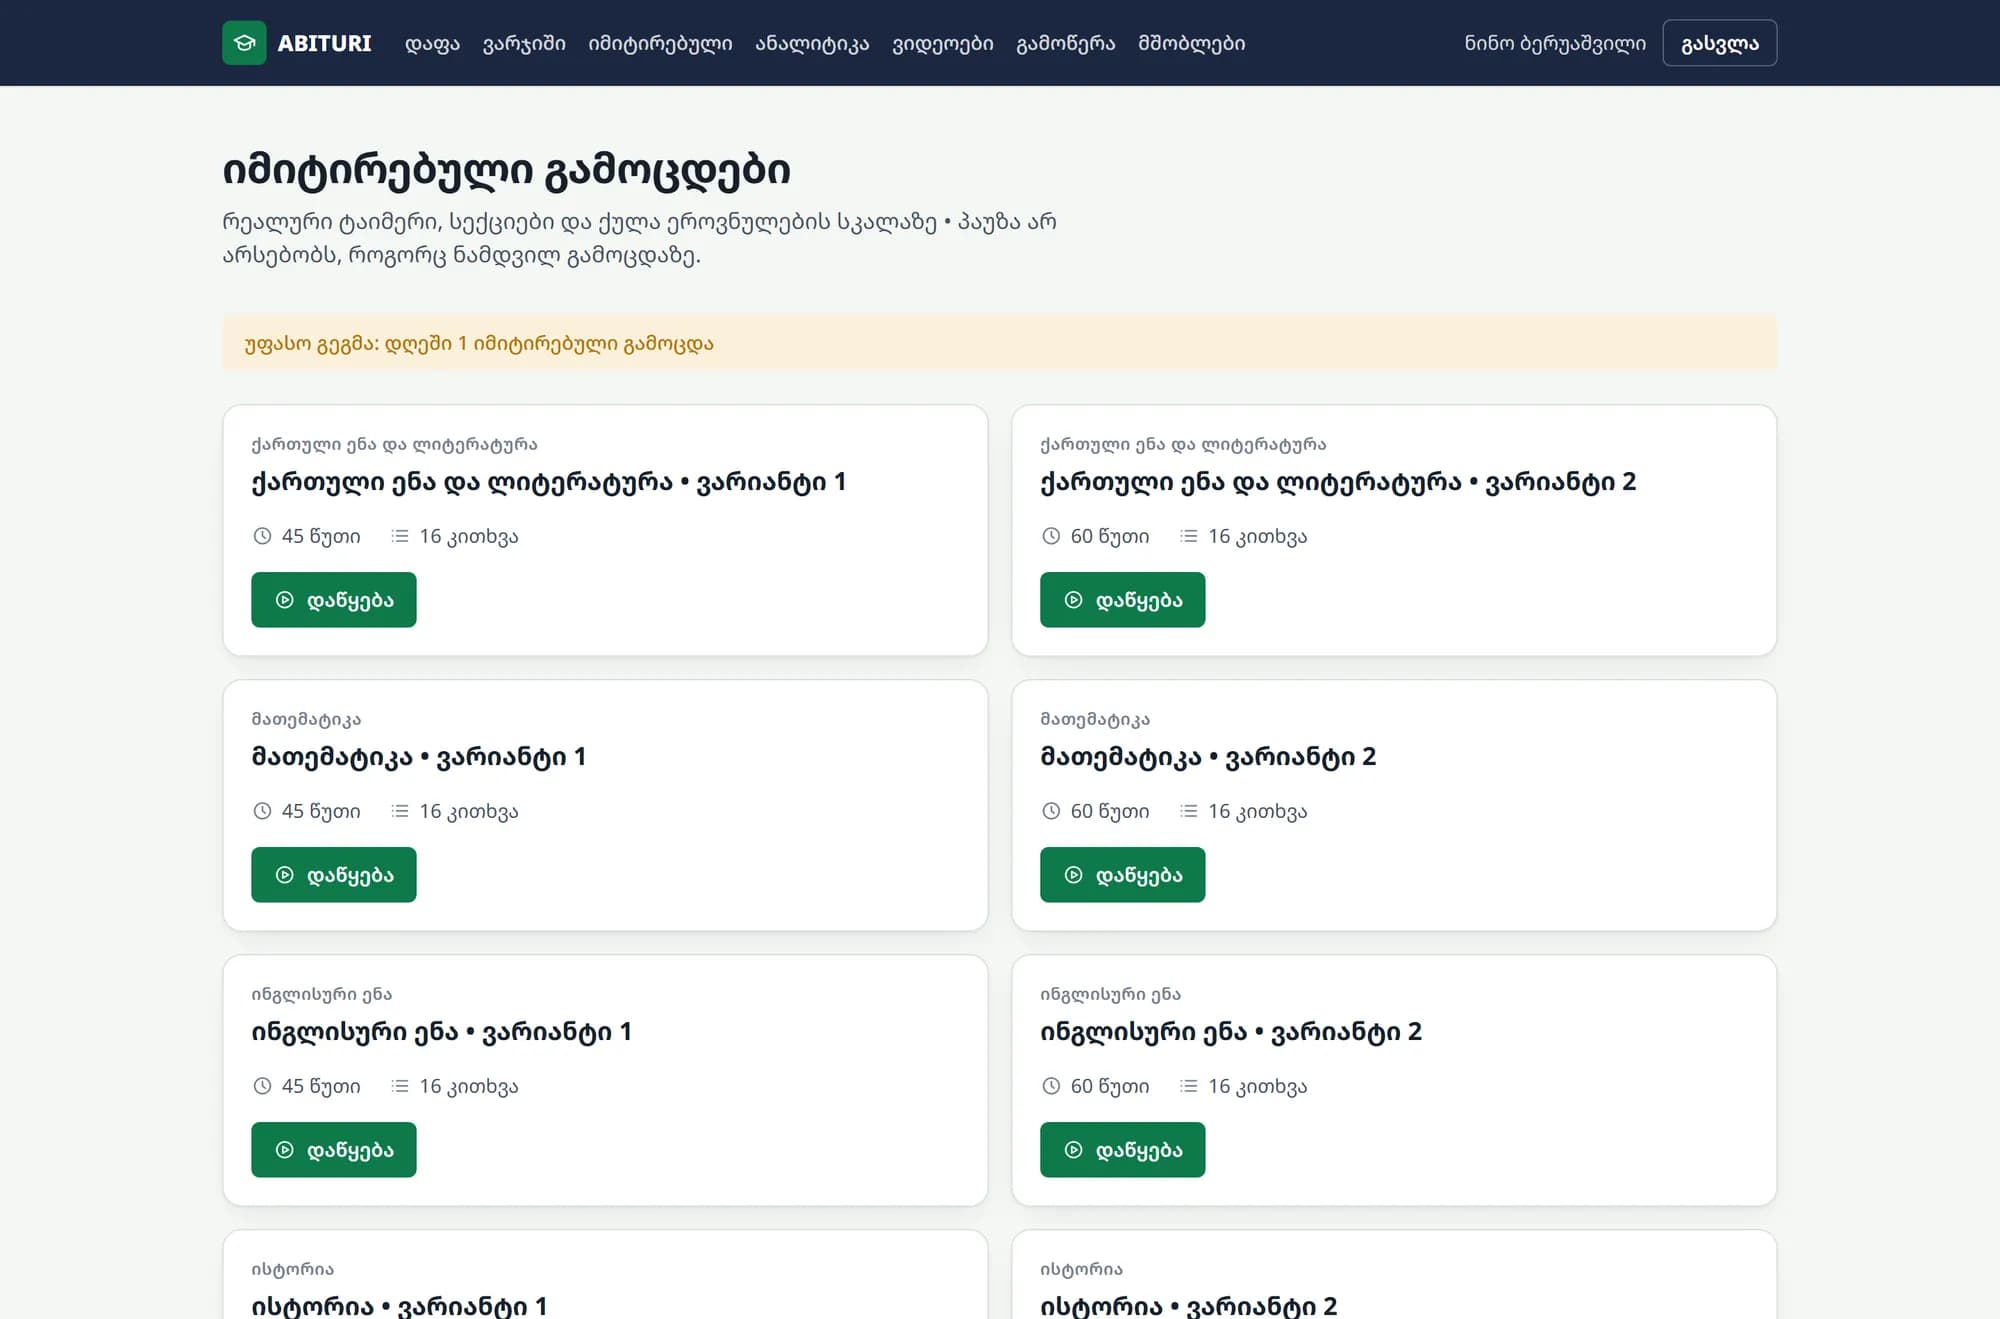The width and height of the screenshot is (2000, 1319).
Task: Click clock icon in მათემატიკა ვარიანტი 1 card
Action: coord(262,811)
